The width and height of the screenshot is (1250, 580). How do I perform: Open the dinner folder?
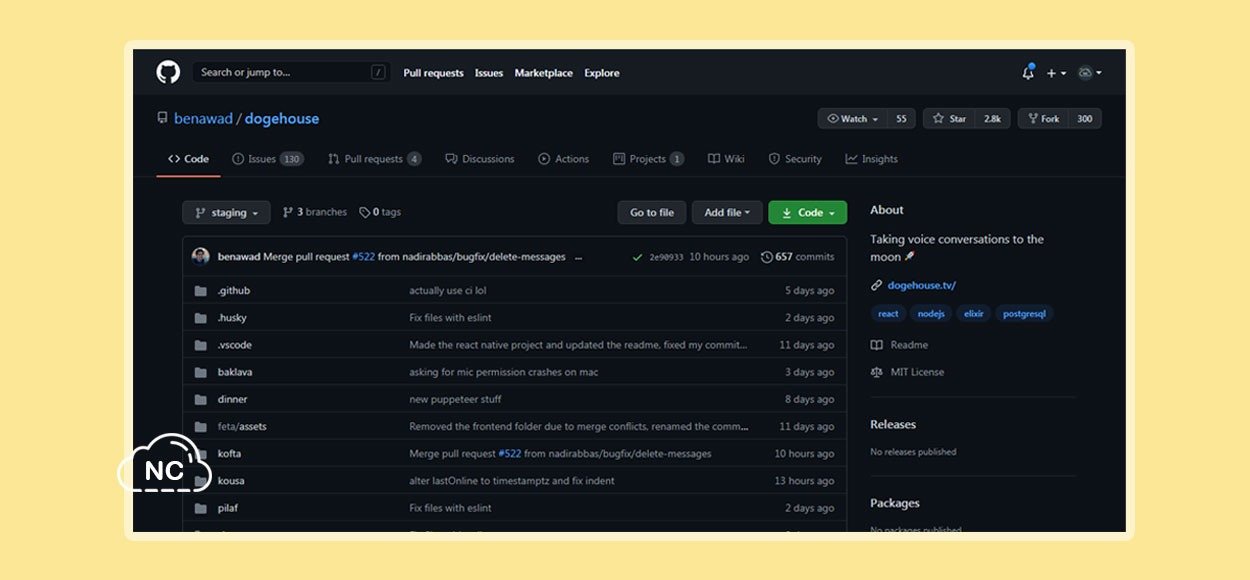[232, 399]
